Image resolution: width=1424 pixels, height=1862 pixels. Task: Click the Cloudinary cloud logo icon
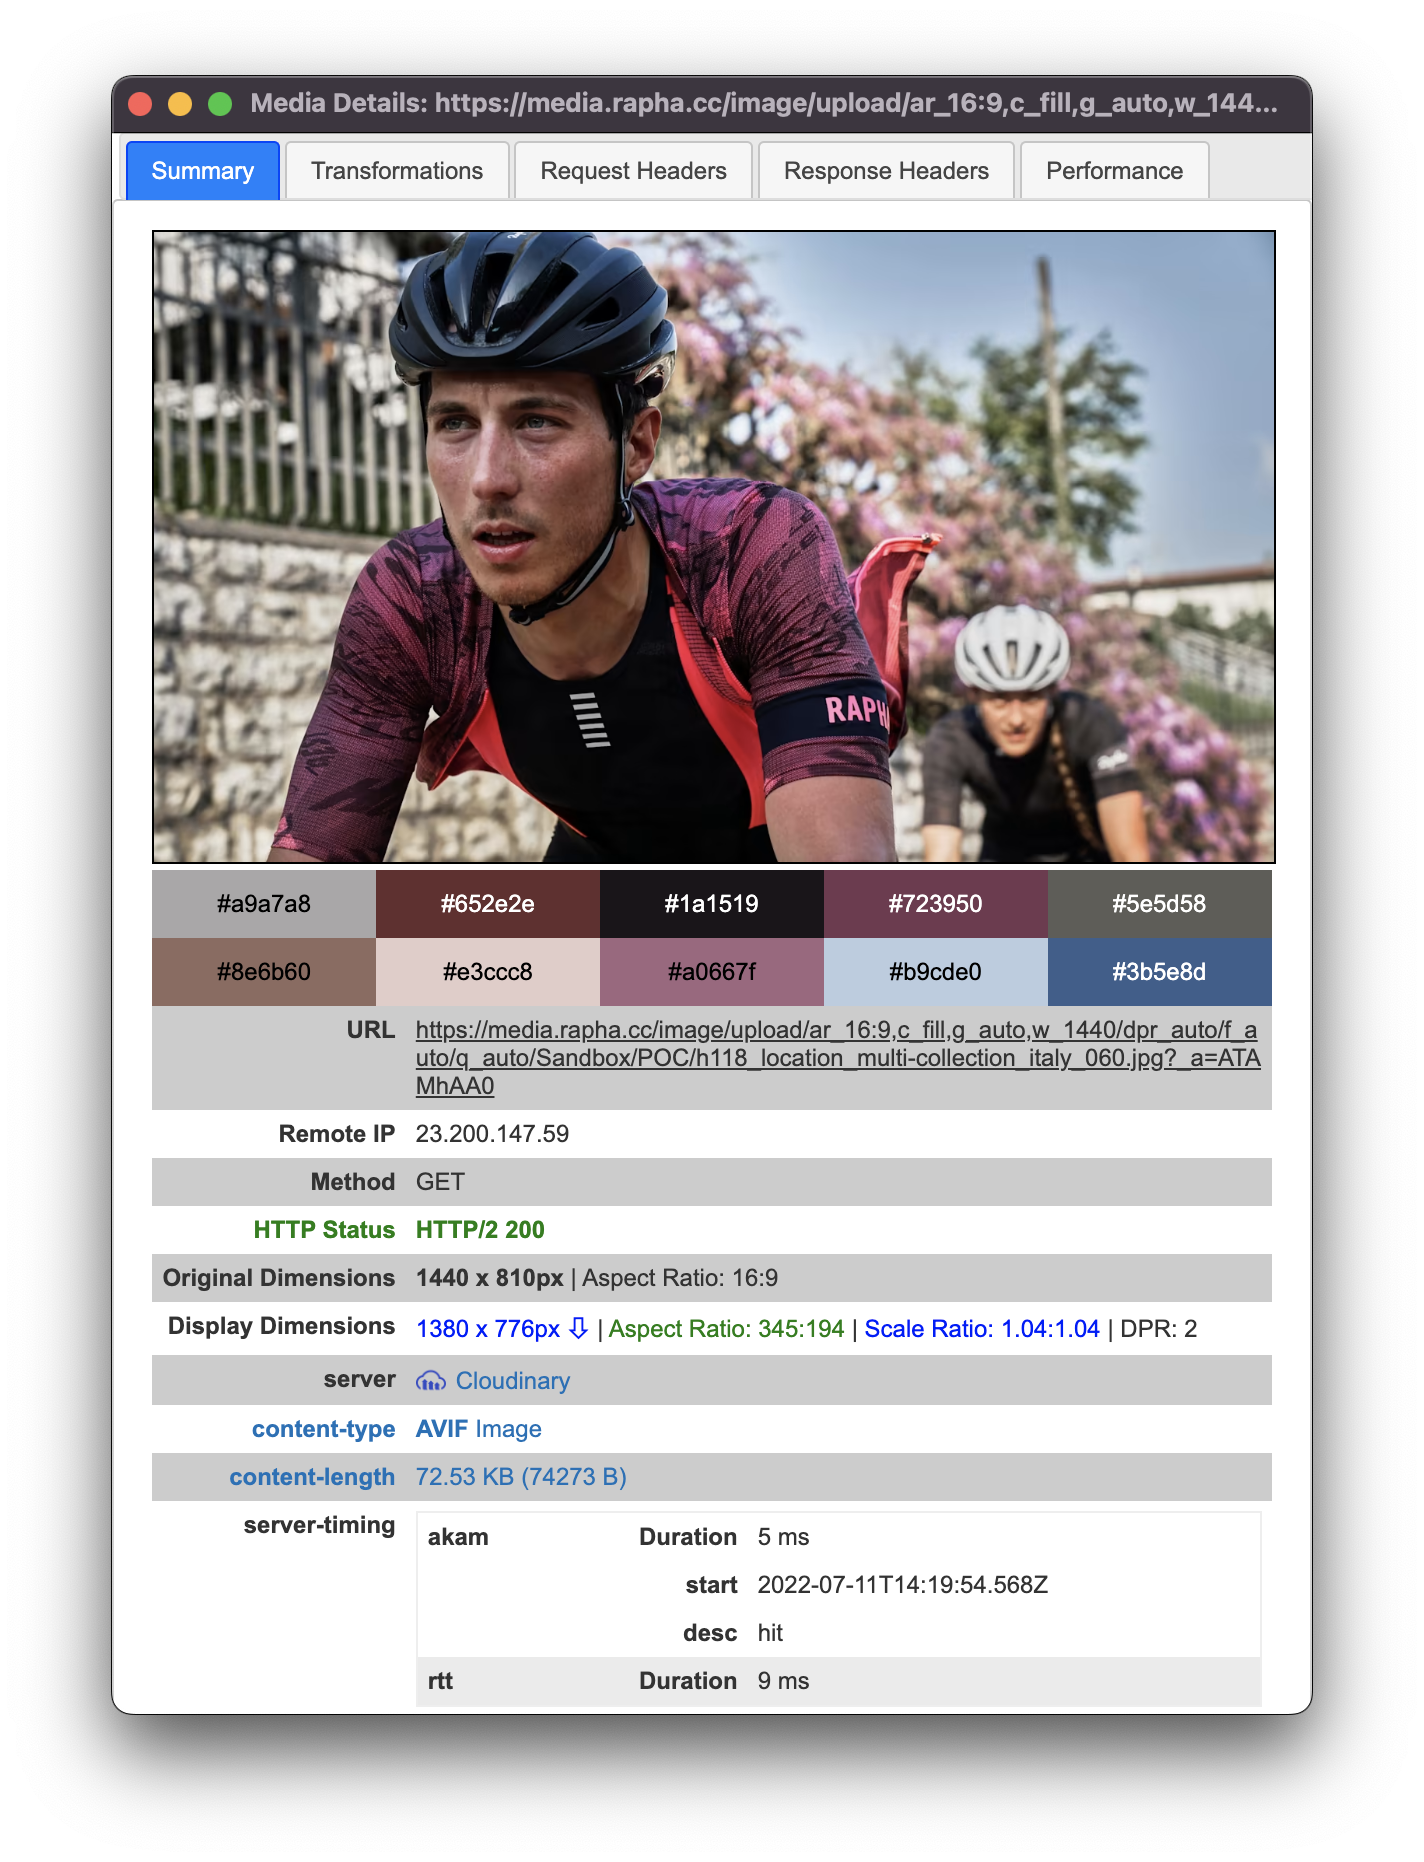pos(431,1381)
